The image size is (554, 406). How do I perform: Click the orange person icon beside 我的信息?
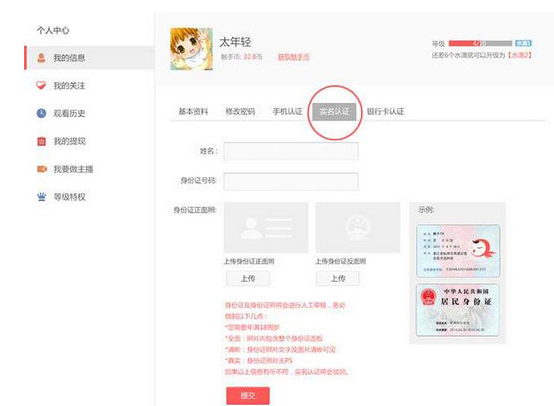[x=41, y=58]
